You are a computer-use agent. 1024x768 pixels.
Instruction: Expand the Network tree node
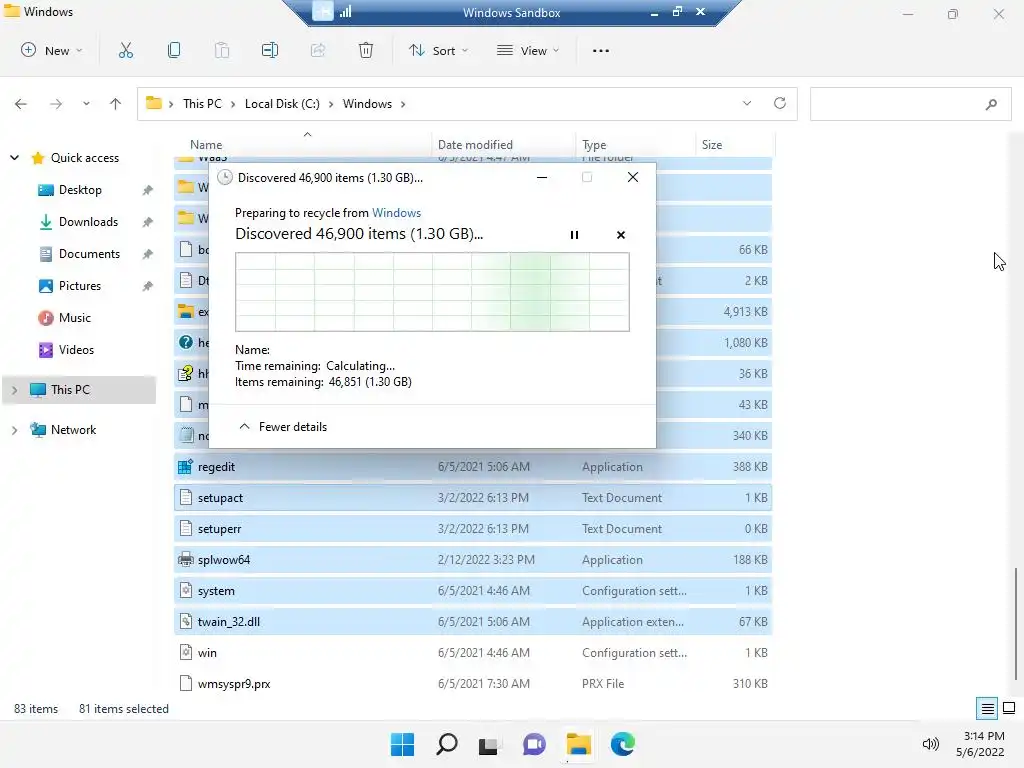(14, 430)
